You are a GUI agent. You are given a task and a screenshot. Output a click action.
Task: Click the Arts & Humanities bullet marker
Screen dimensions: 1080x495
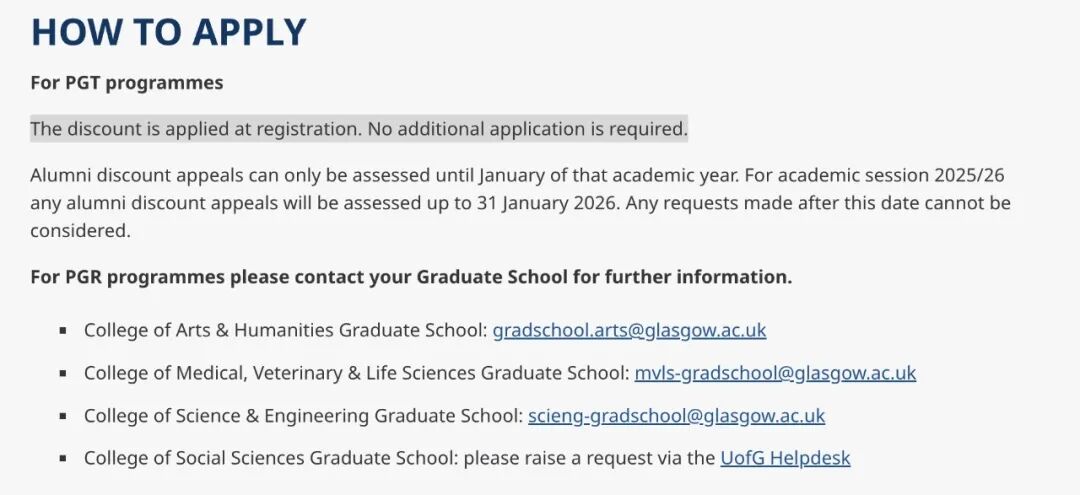coord(63,330)
